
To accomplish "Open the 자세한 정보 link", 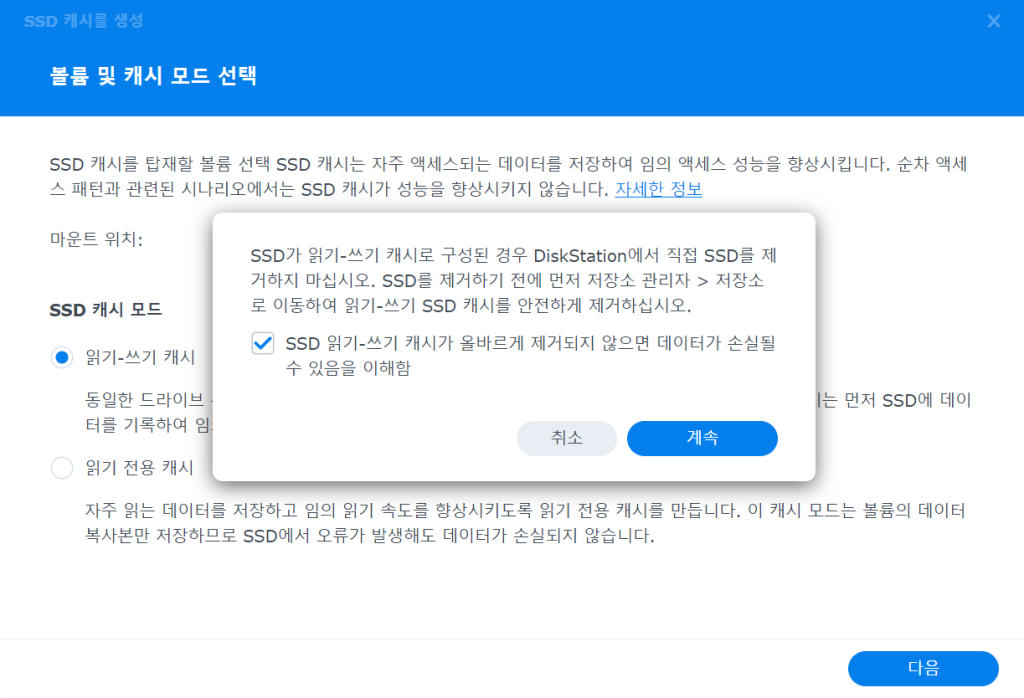I will point(658,189).
